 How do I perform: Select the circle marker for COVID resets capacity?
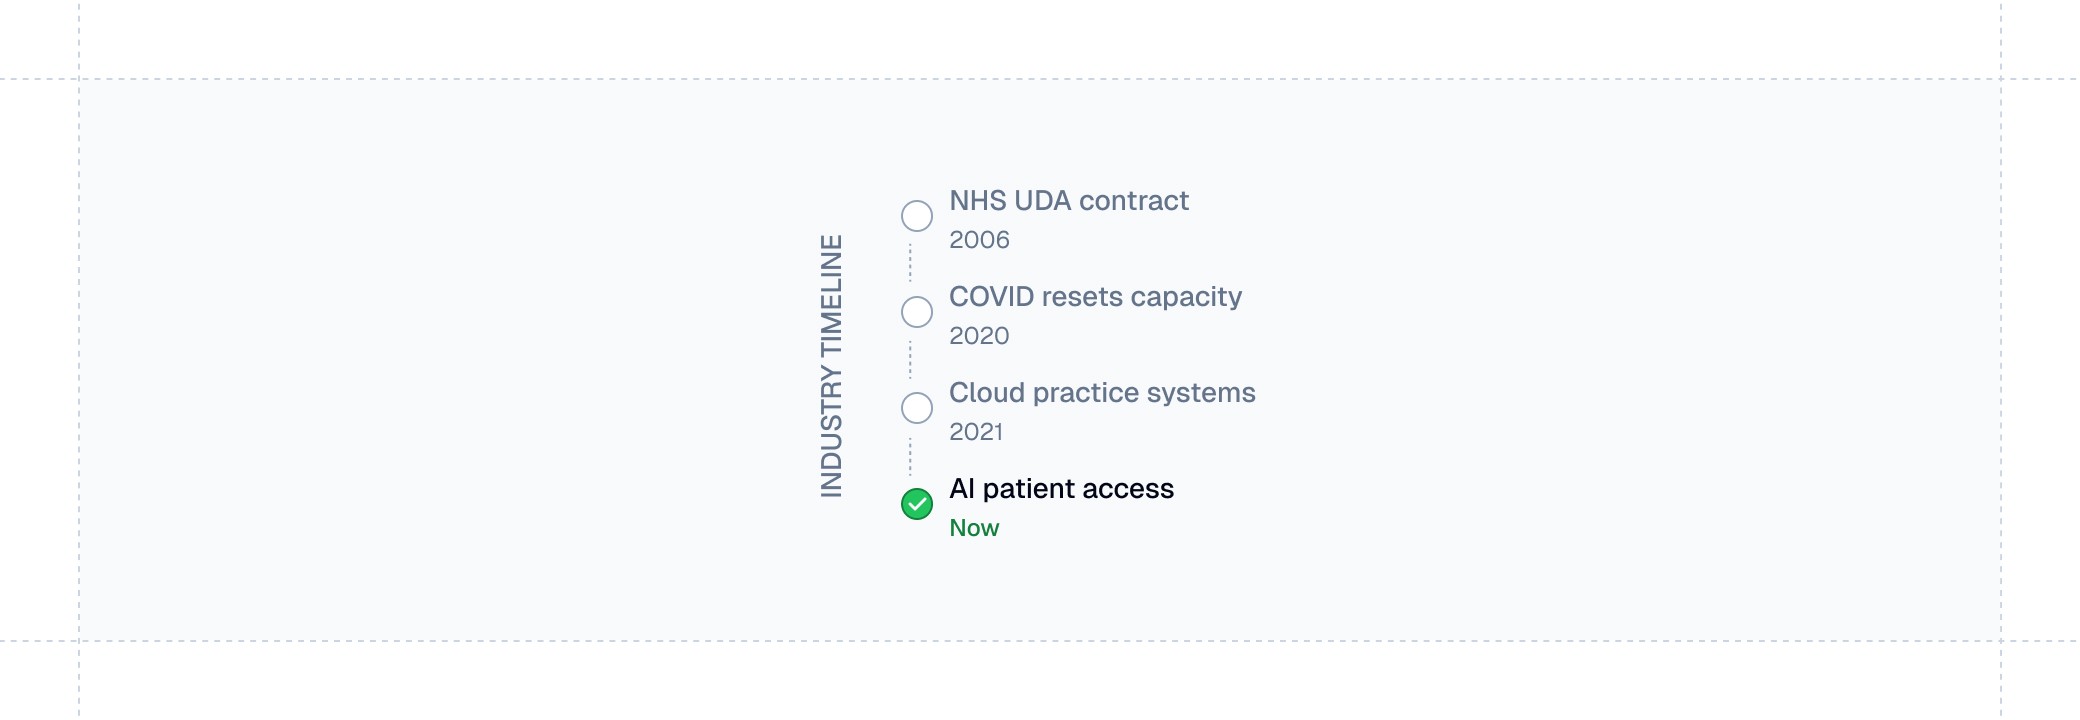tap(917, 312)
